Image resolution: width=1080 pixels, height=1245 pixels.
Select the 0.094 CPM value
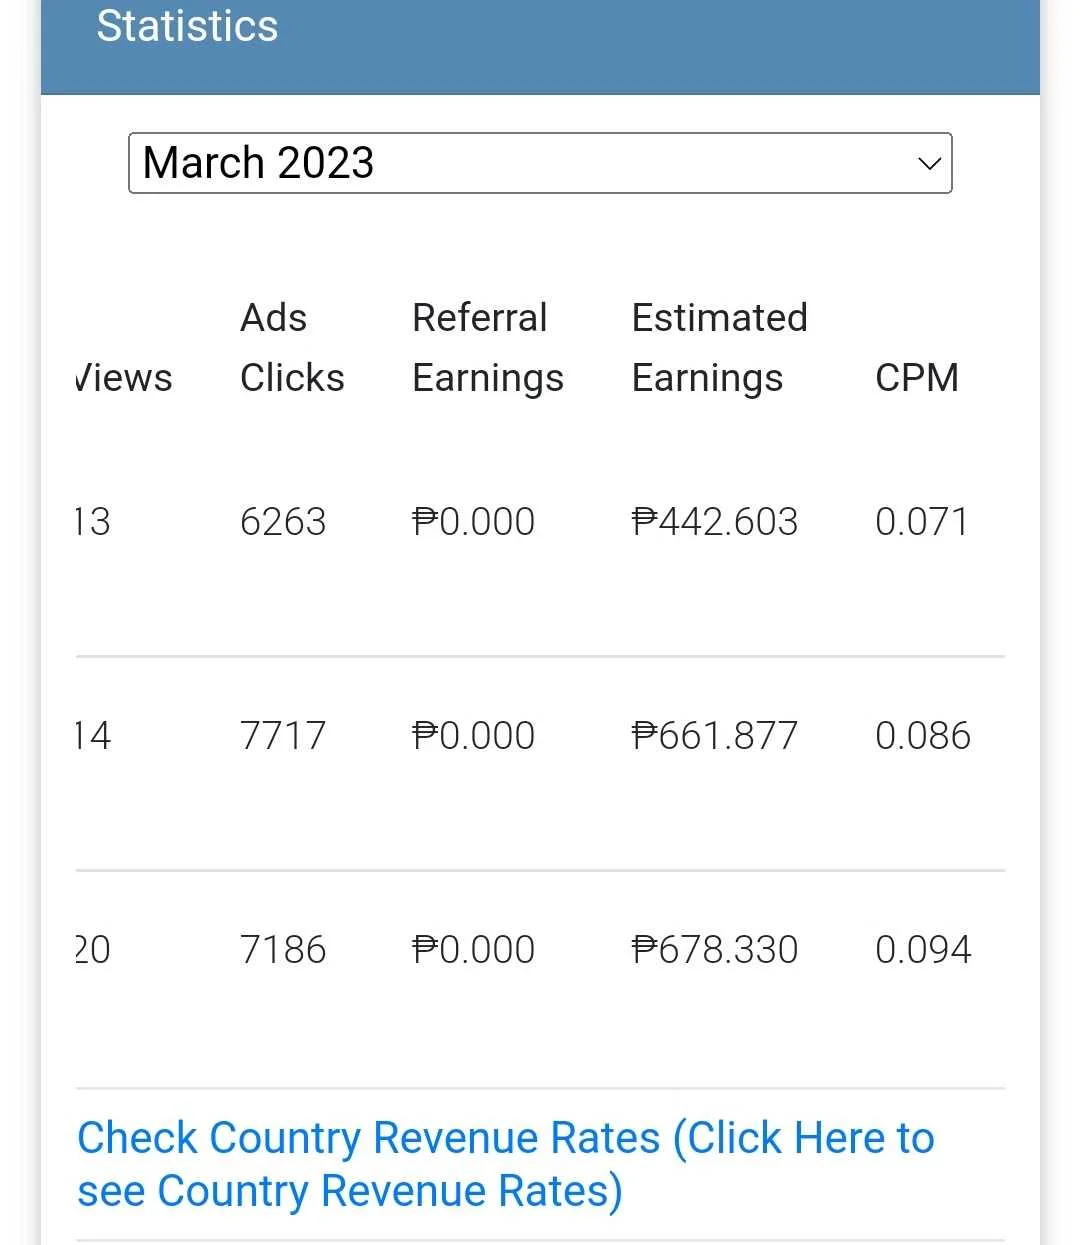(x=923, y=950)
